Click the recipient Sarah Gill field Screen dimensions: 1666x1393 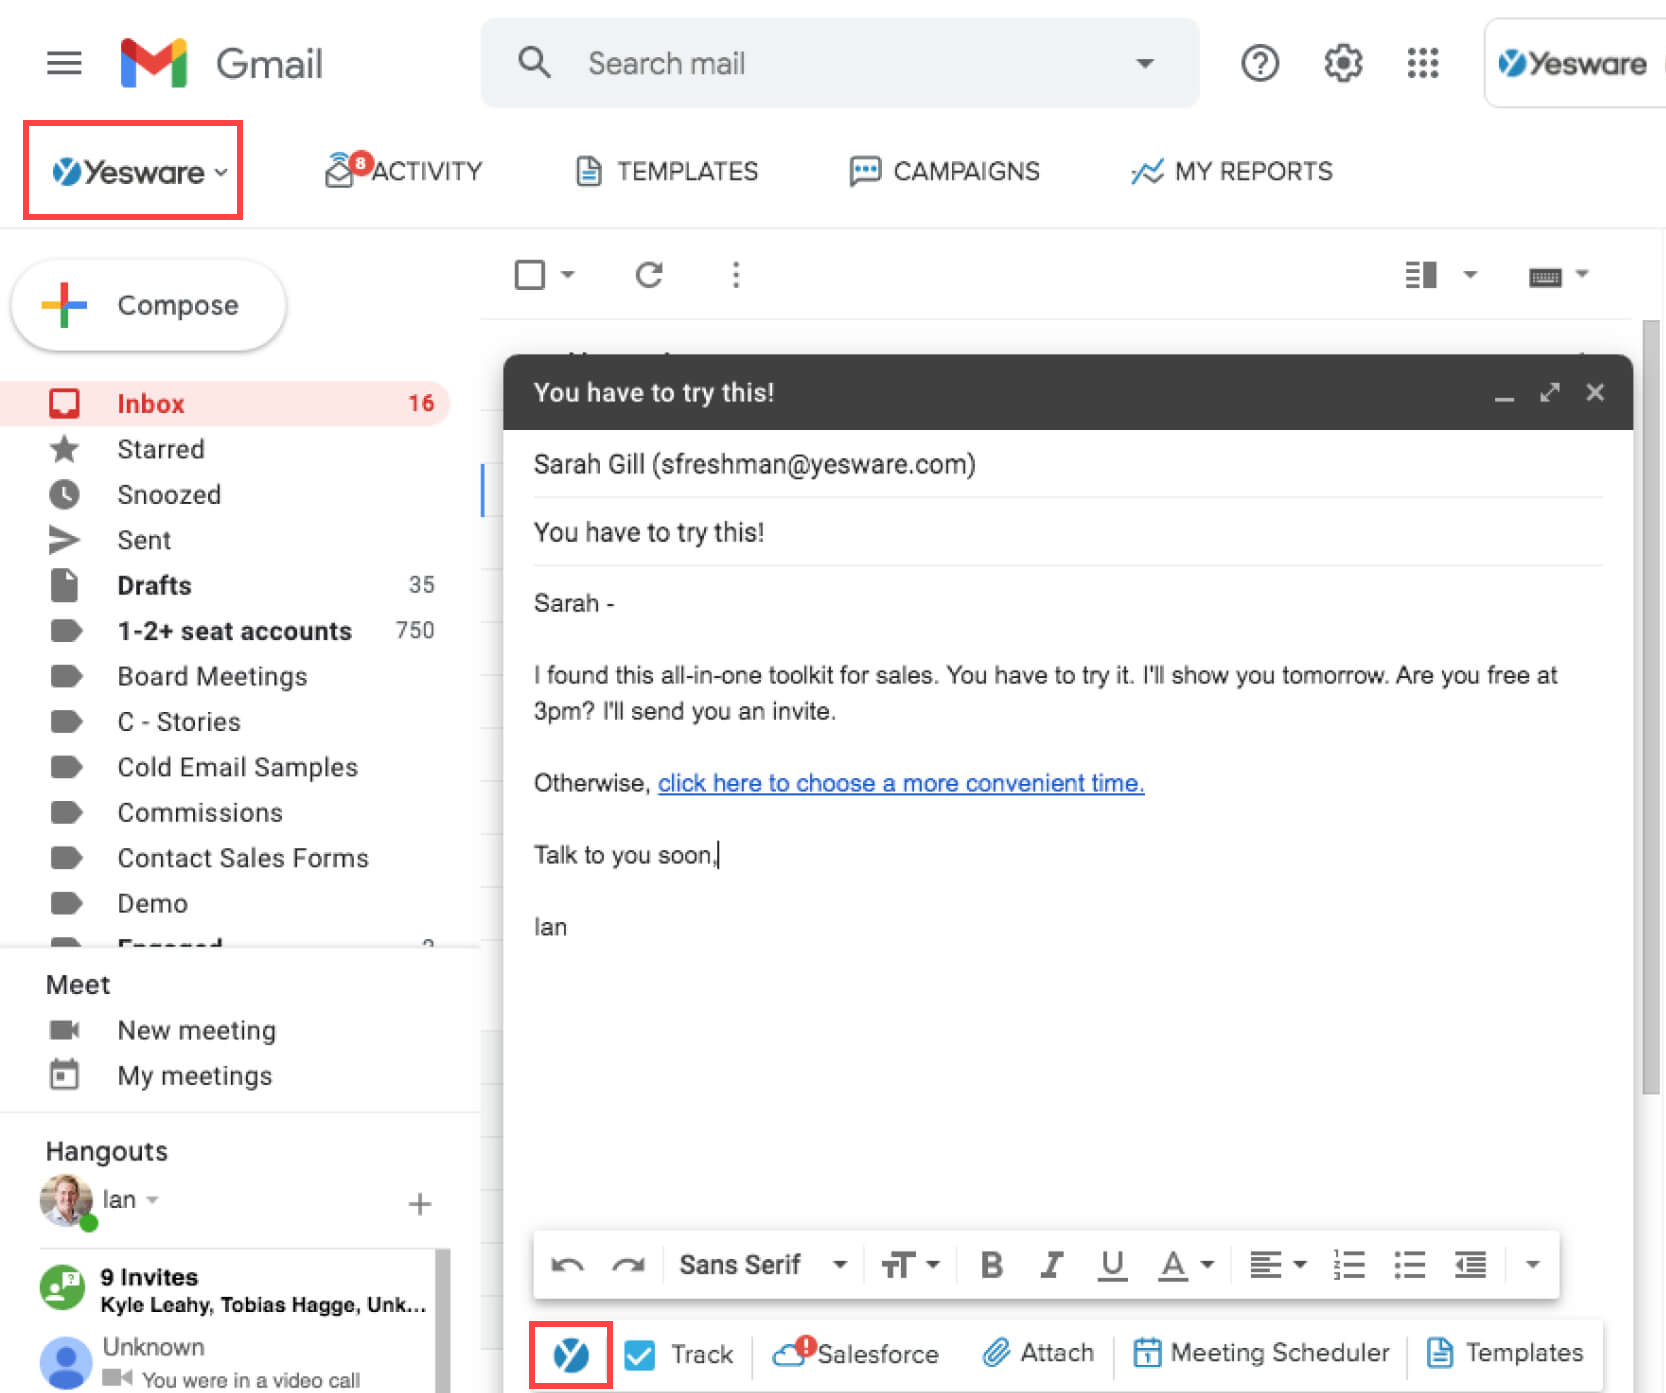point(1067,464)
